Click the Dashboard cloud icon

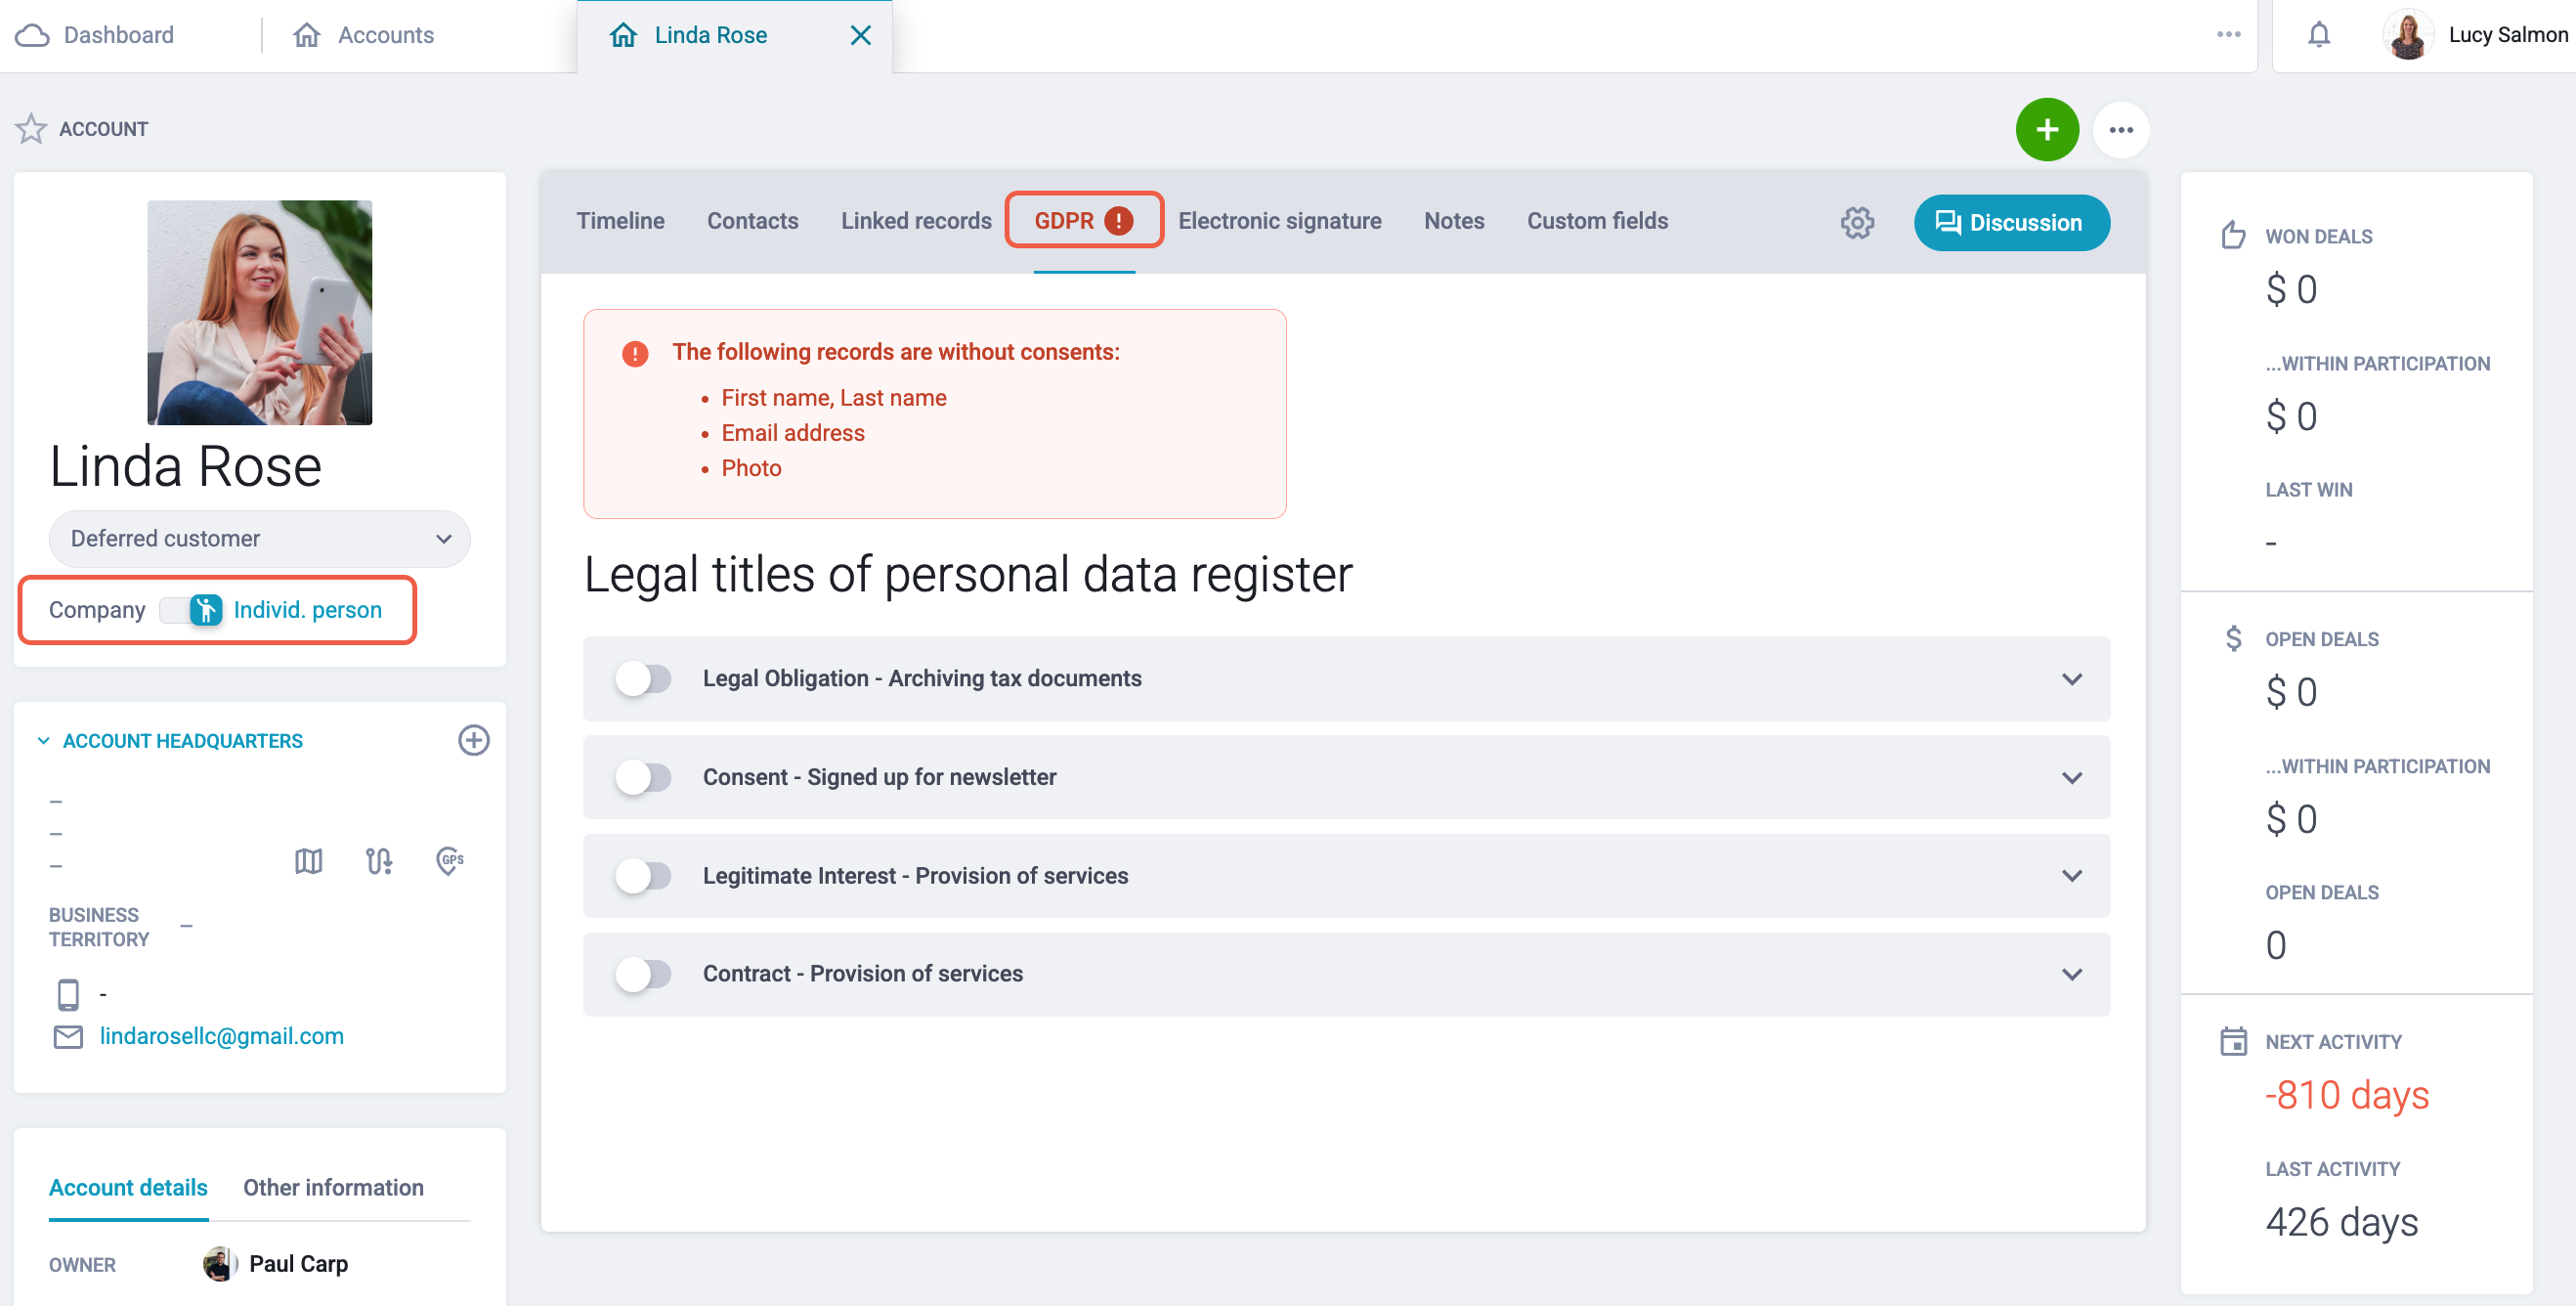[32, 36]
